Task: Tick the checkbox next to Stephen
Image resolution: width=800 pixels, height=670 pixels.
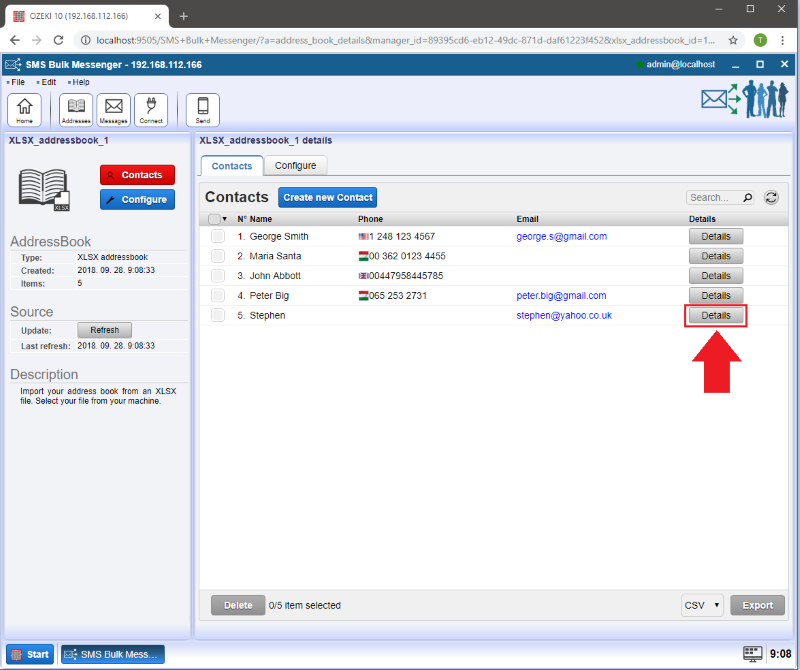Action: pyautogui.click(x=217, y=315)
